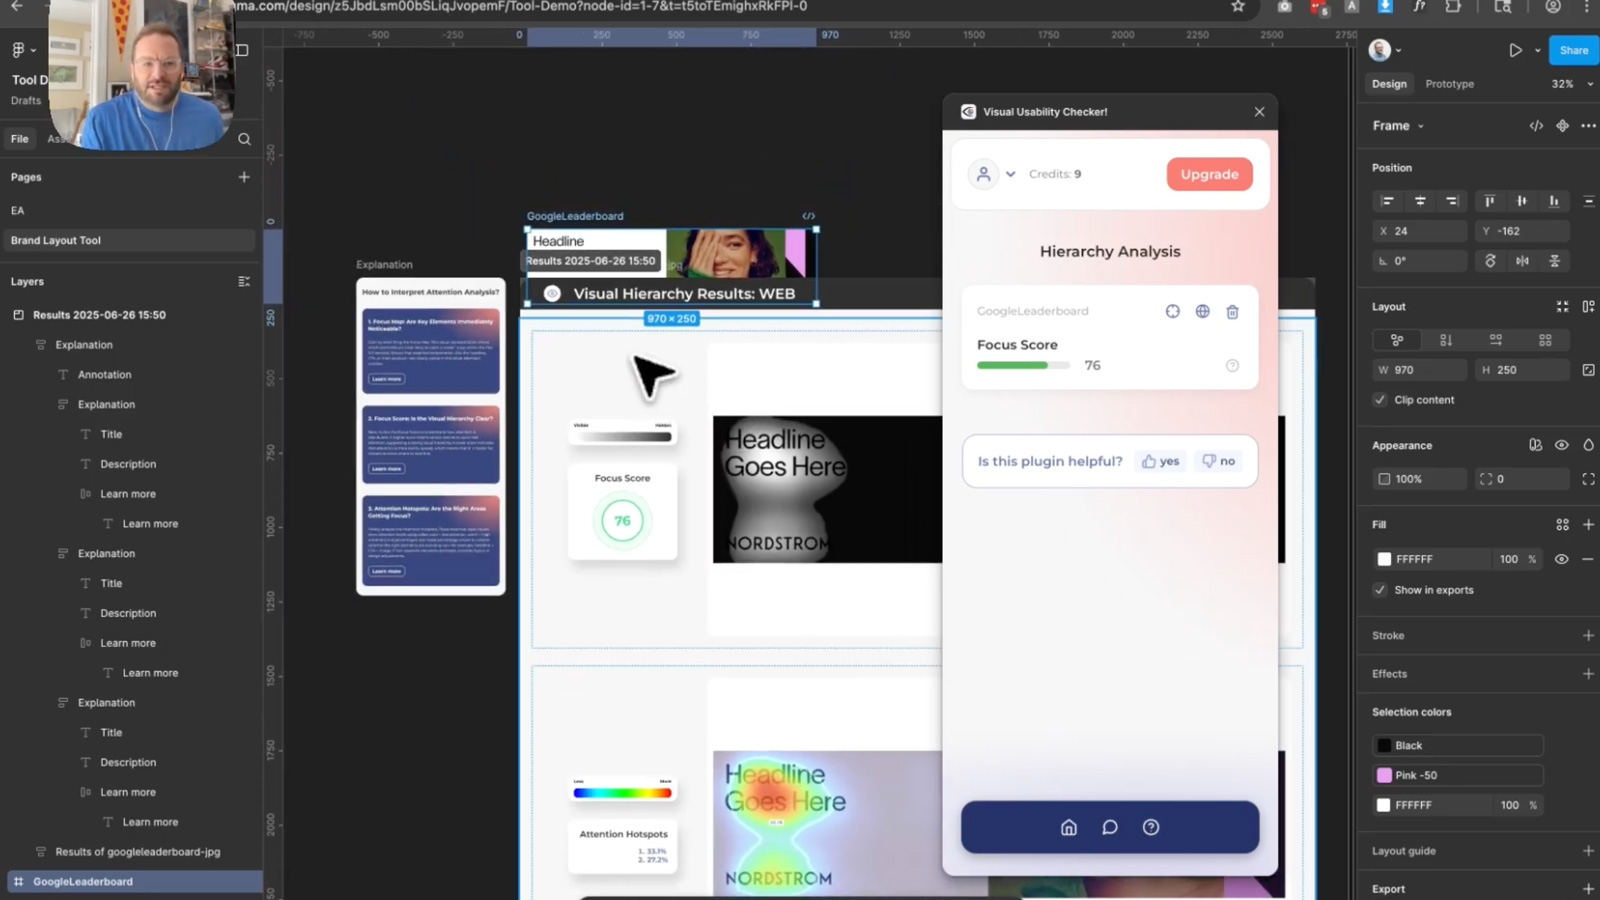1600x900 pixels.
Task: Click the Focus Score help info icon
Action: tap(1232, 365)
